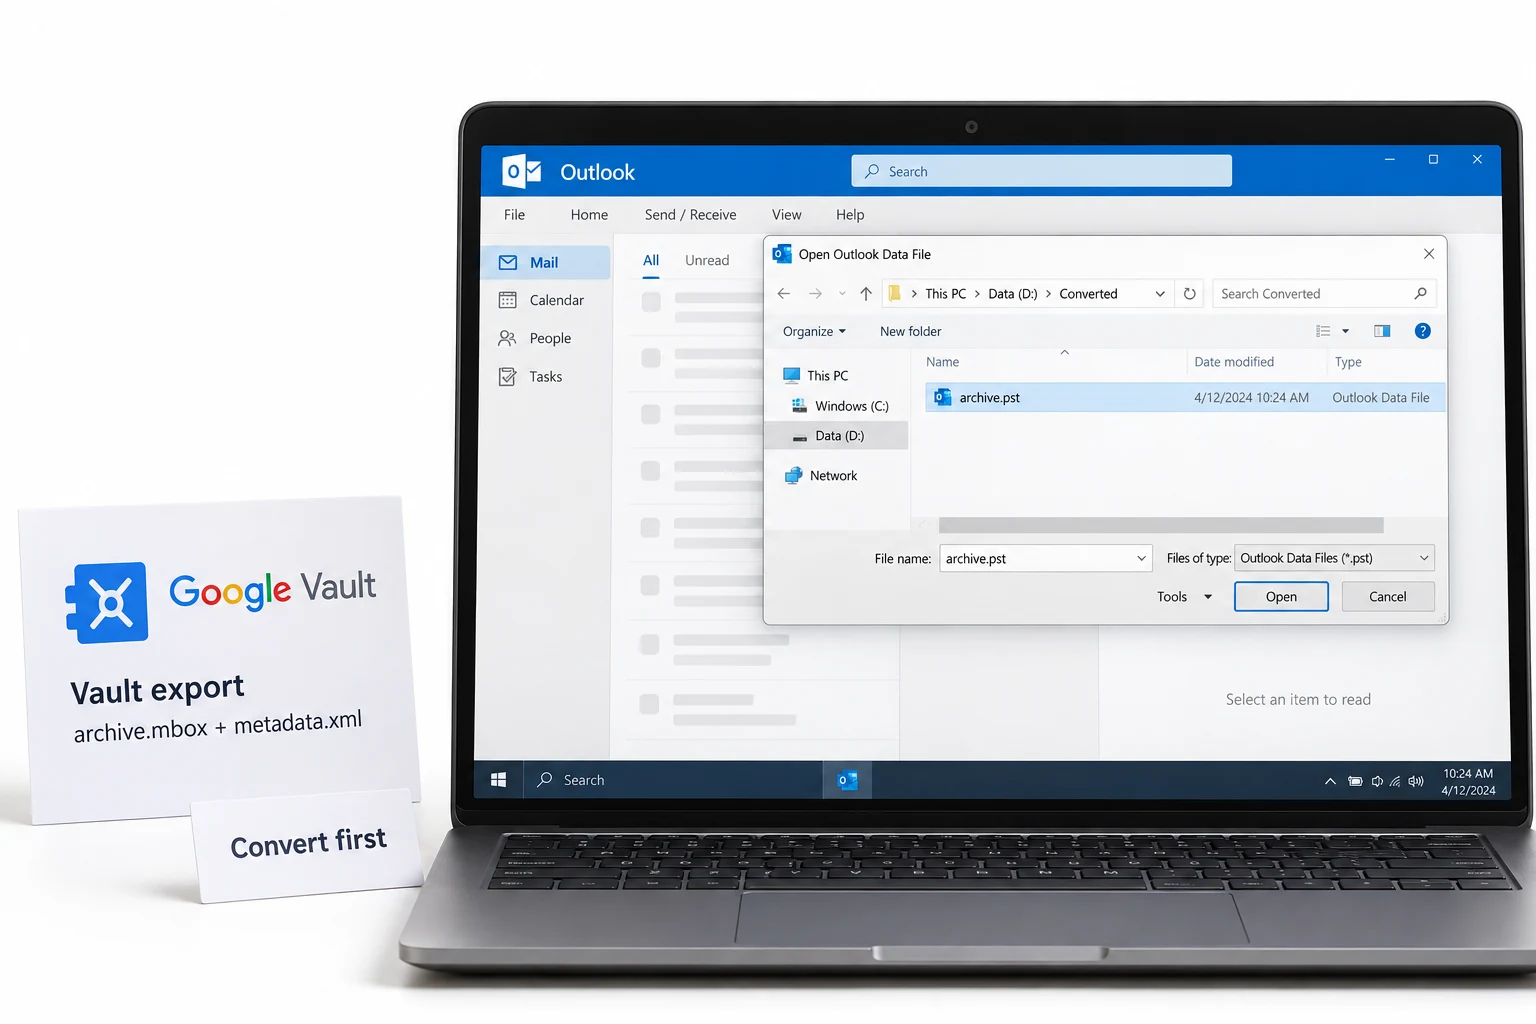Viewport: 1536px width, 1024px height.
Task: Click the 4/12/2024 10:24 AM date cell
Action: click(1251, 398)
